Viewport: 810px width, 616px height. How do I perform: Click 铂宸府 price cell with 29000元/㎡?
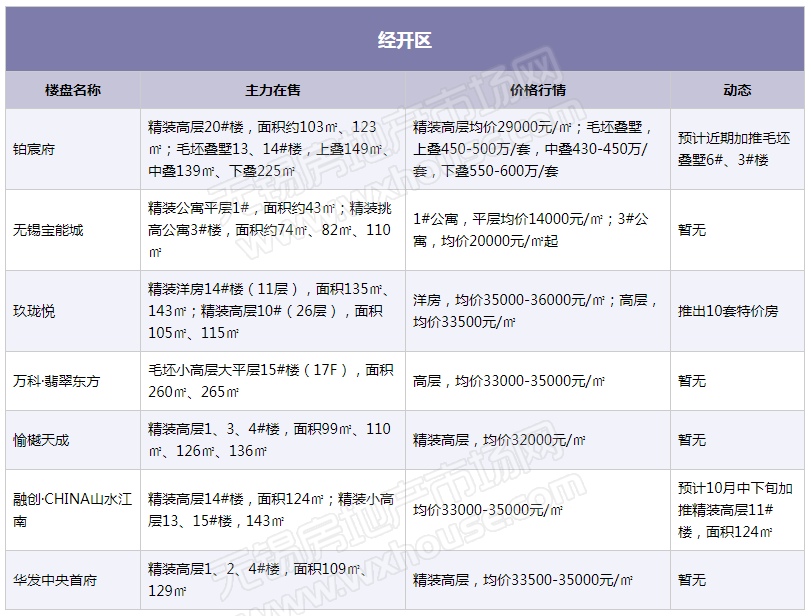(534, 149)
